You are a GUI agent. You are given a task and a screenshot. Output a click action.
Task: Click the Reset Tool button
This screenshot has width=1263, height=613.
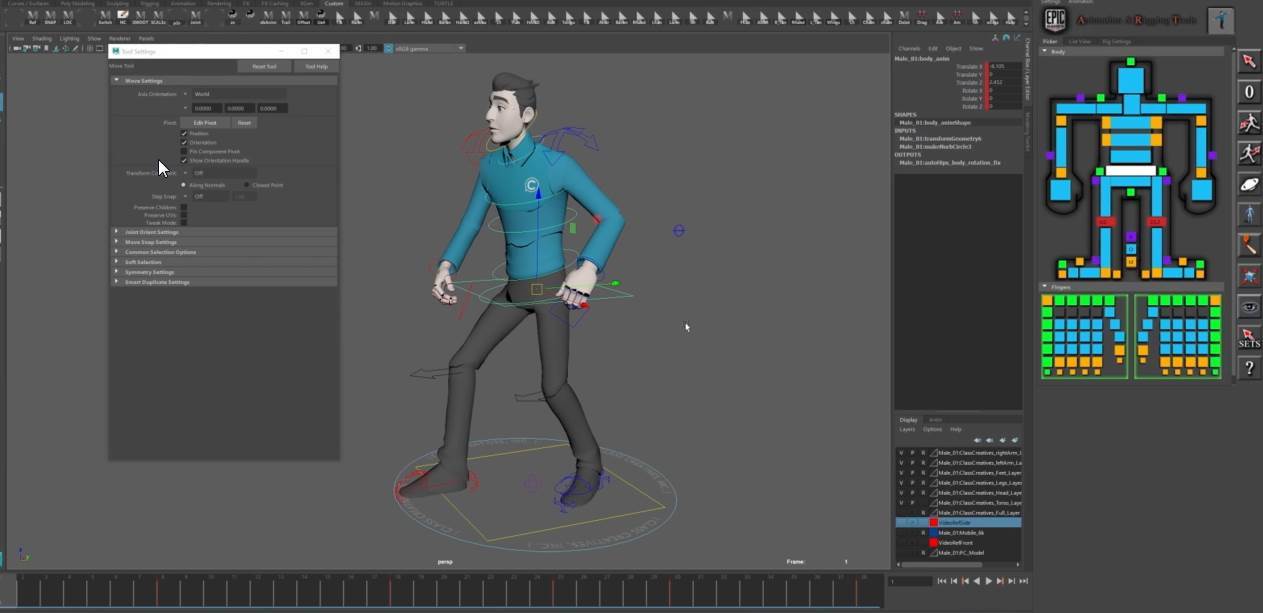(x=264, y=66)
